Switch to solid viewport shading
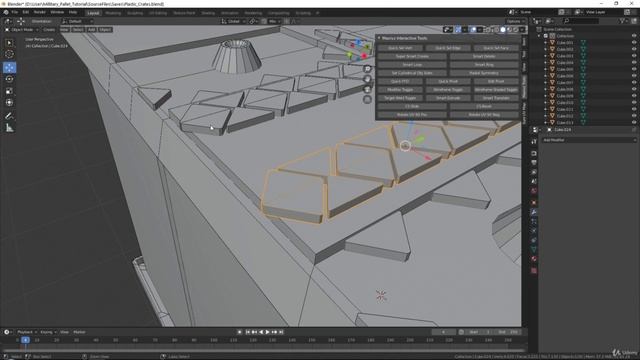The height and width of the screenshot is (360, 640). tap(503, 29)
